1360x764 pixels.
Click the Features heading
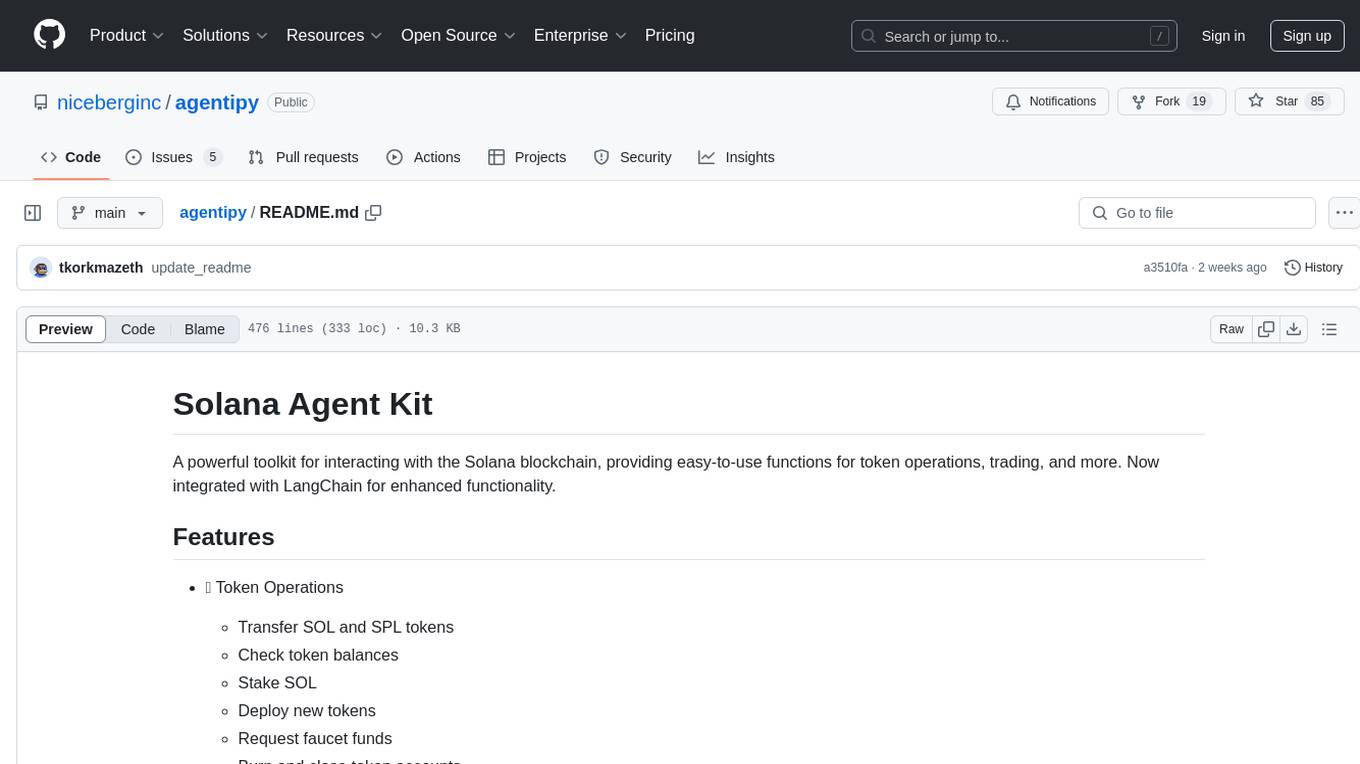(224, 537)
